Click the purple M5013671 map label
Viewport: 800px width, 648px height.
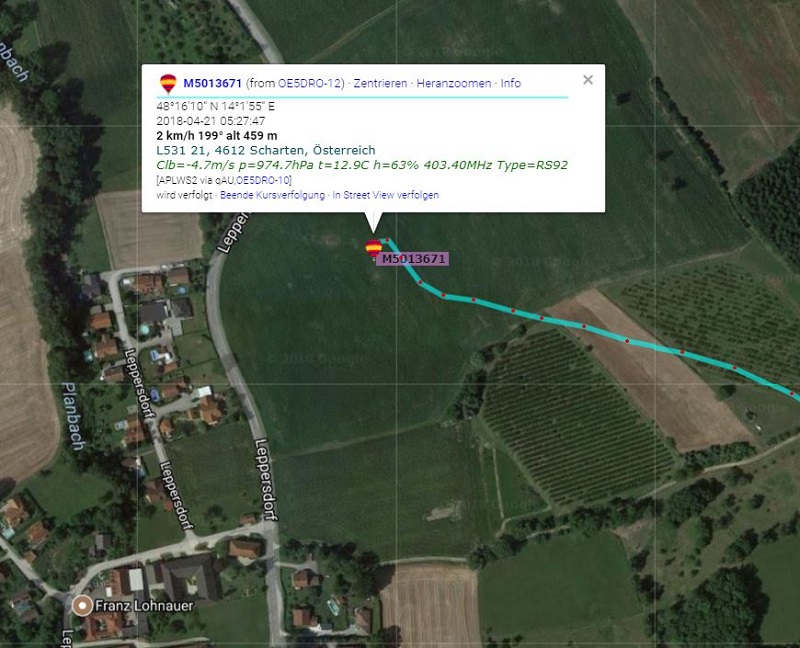pyautogui.click(x=413, y=259)
